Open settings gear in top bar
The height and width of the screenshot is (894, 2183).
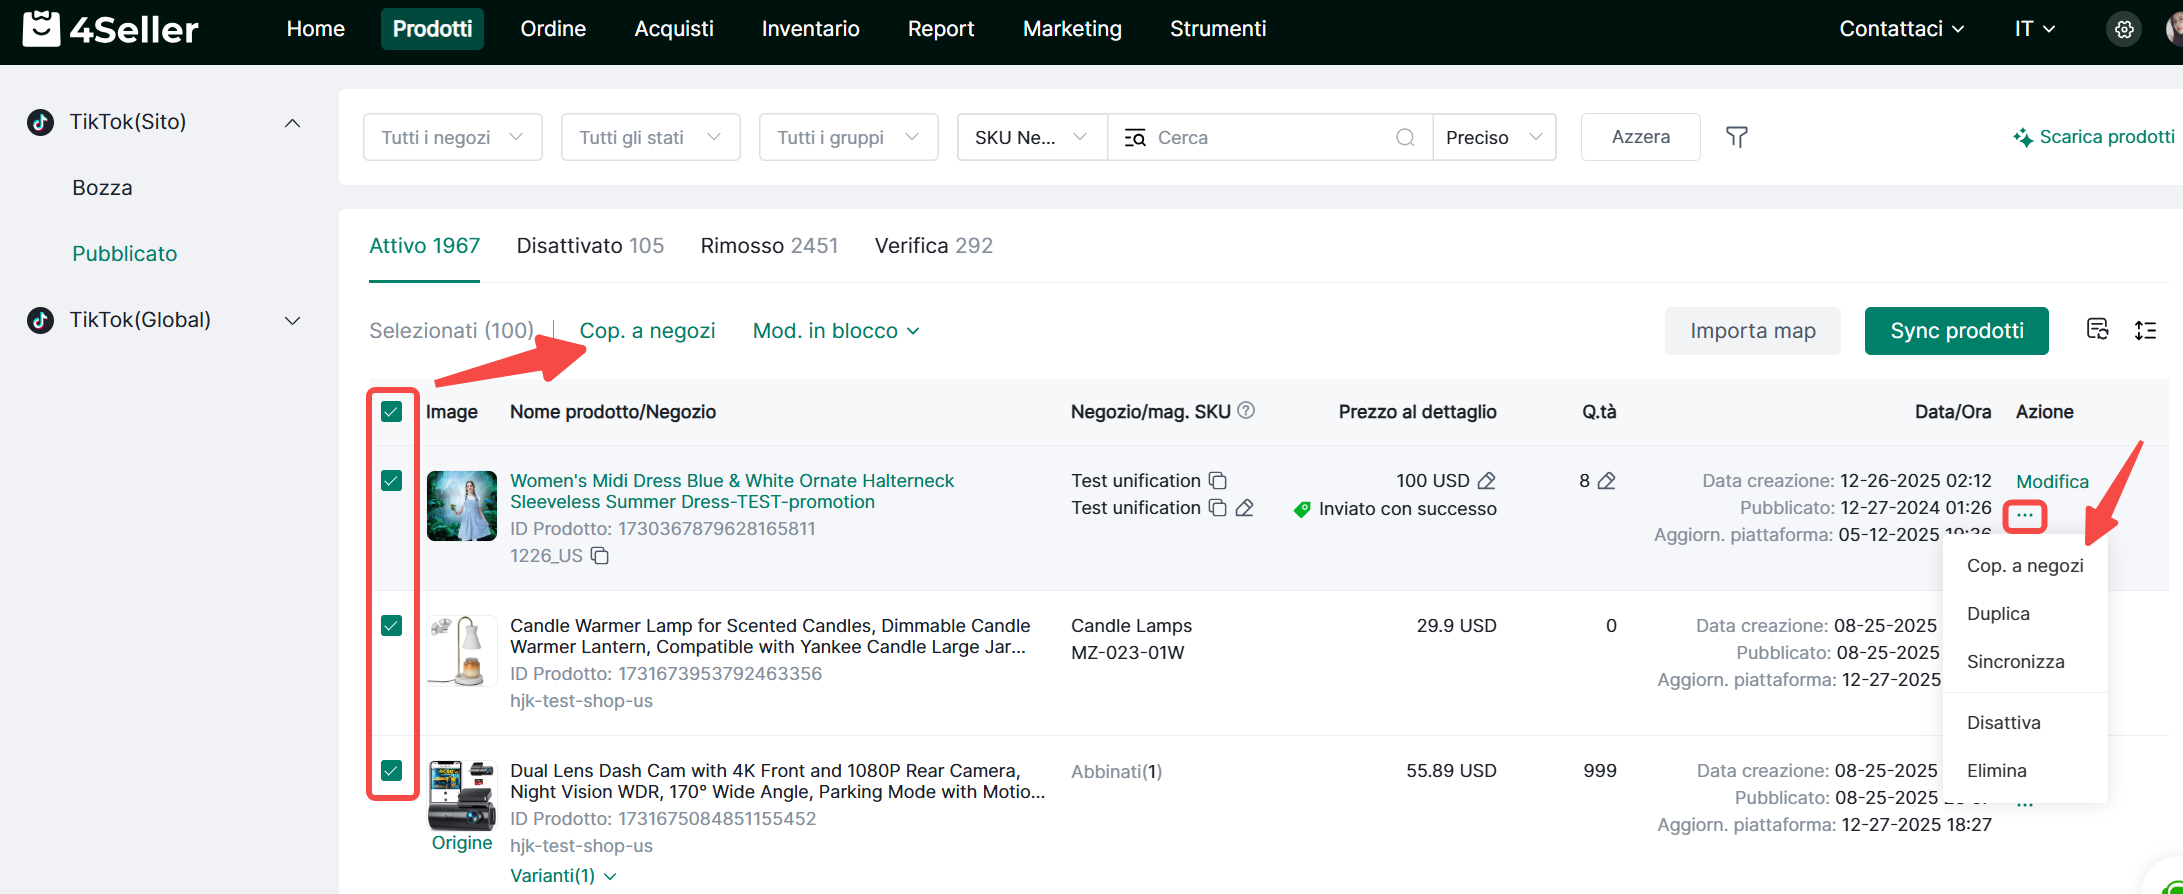tap(2124, 29)
